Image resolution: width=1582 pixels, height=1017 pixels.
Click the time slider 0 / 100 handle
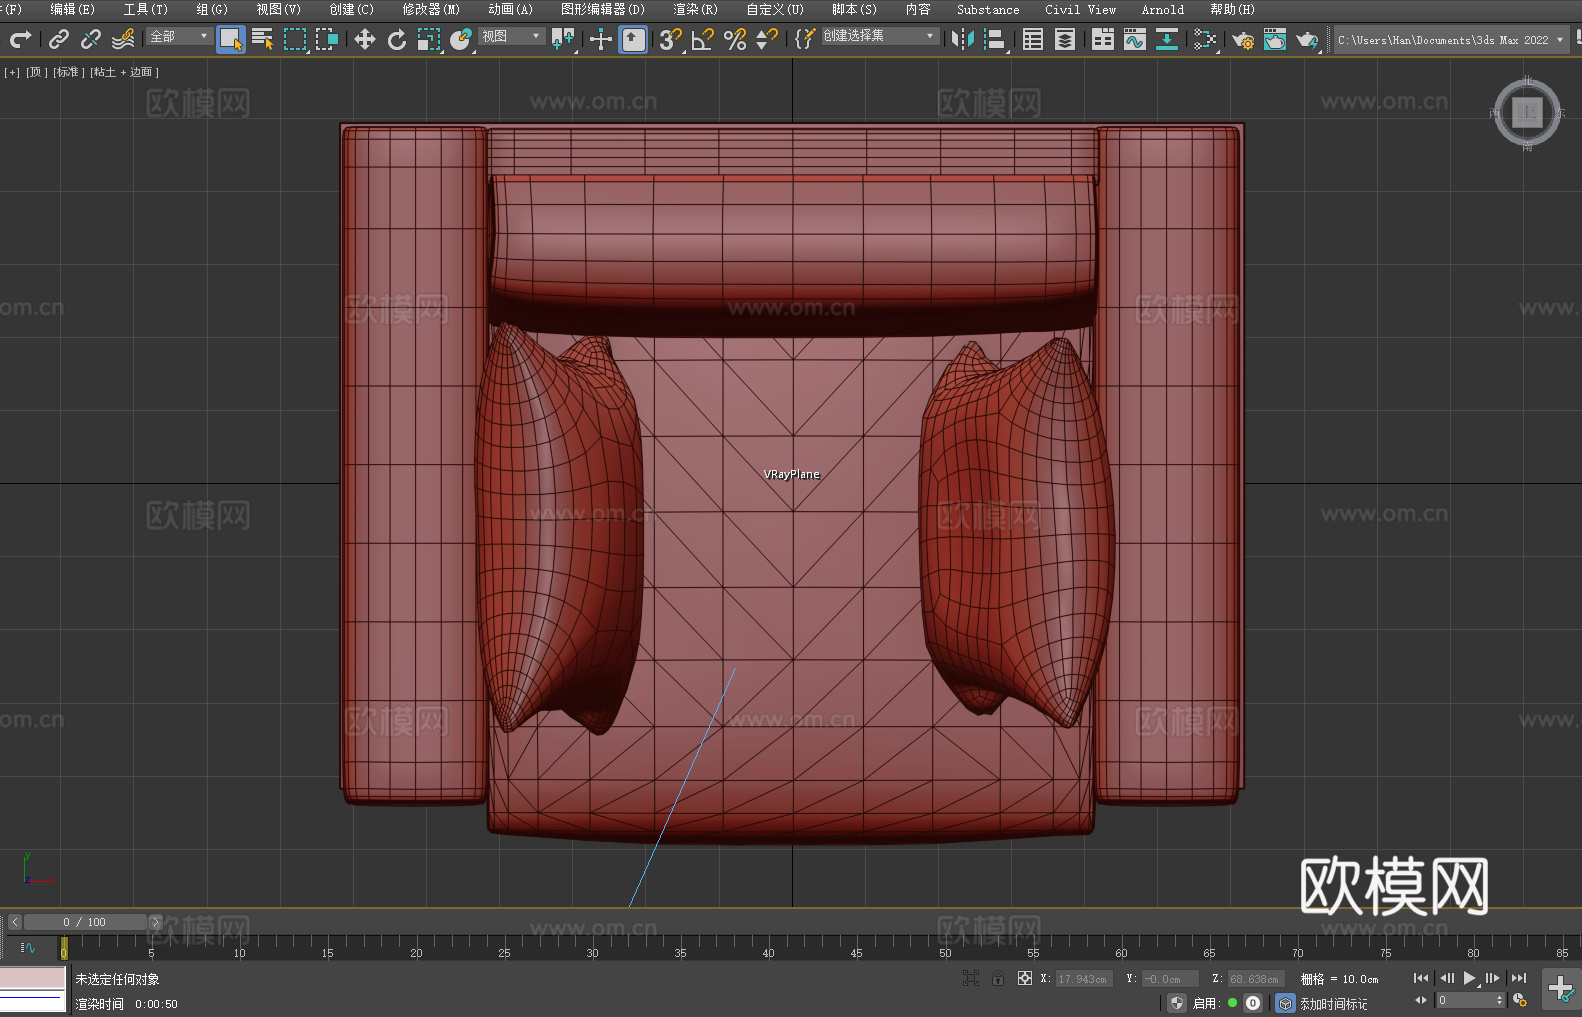pyautogui.click(x=85, y=922)
